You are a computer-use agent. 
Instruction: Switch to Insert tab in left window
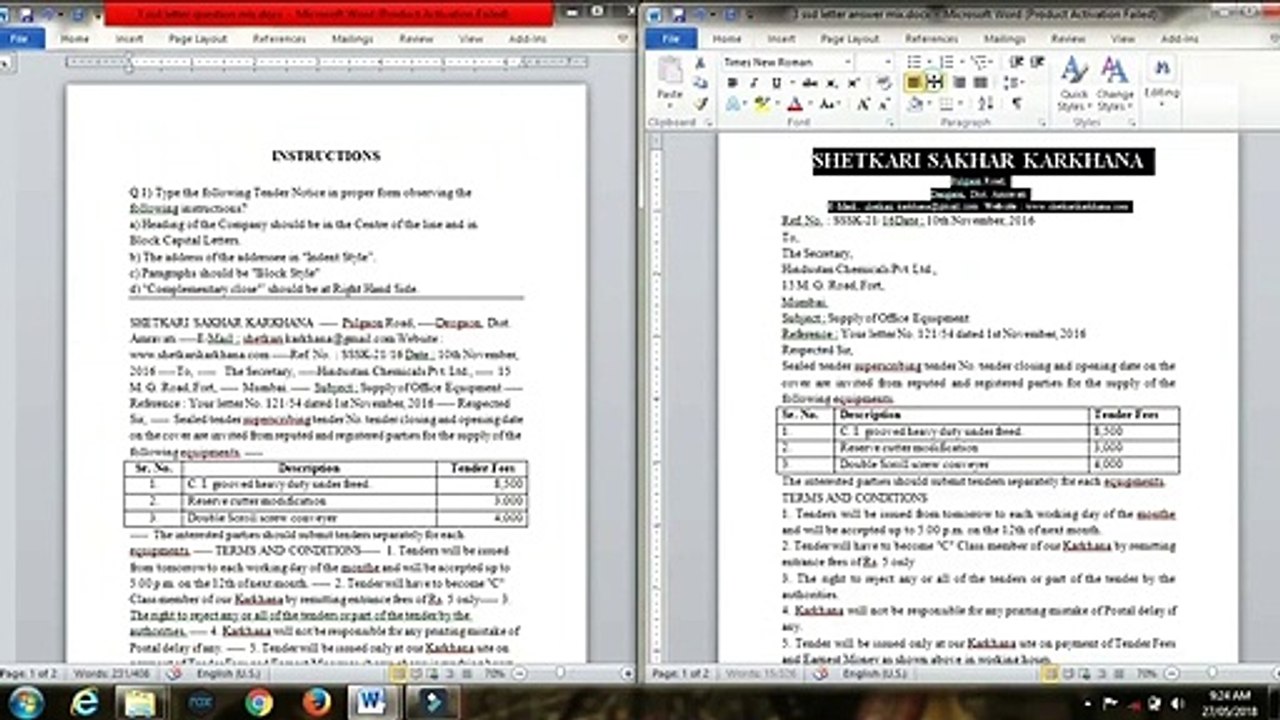[129, 38]
